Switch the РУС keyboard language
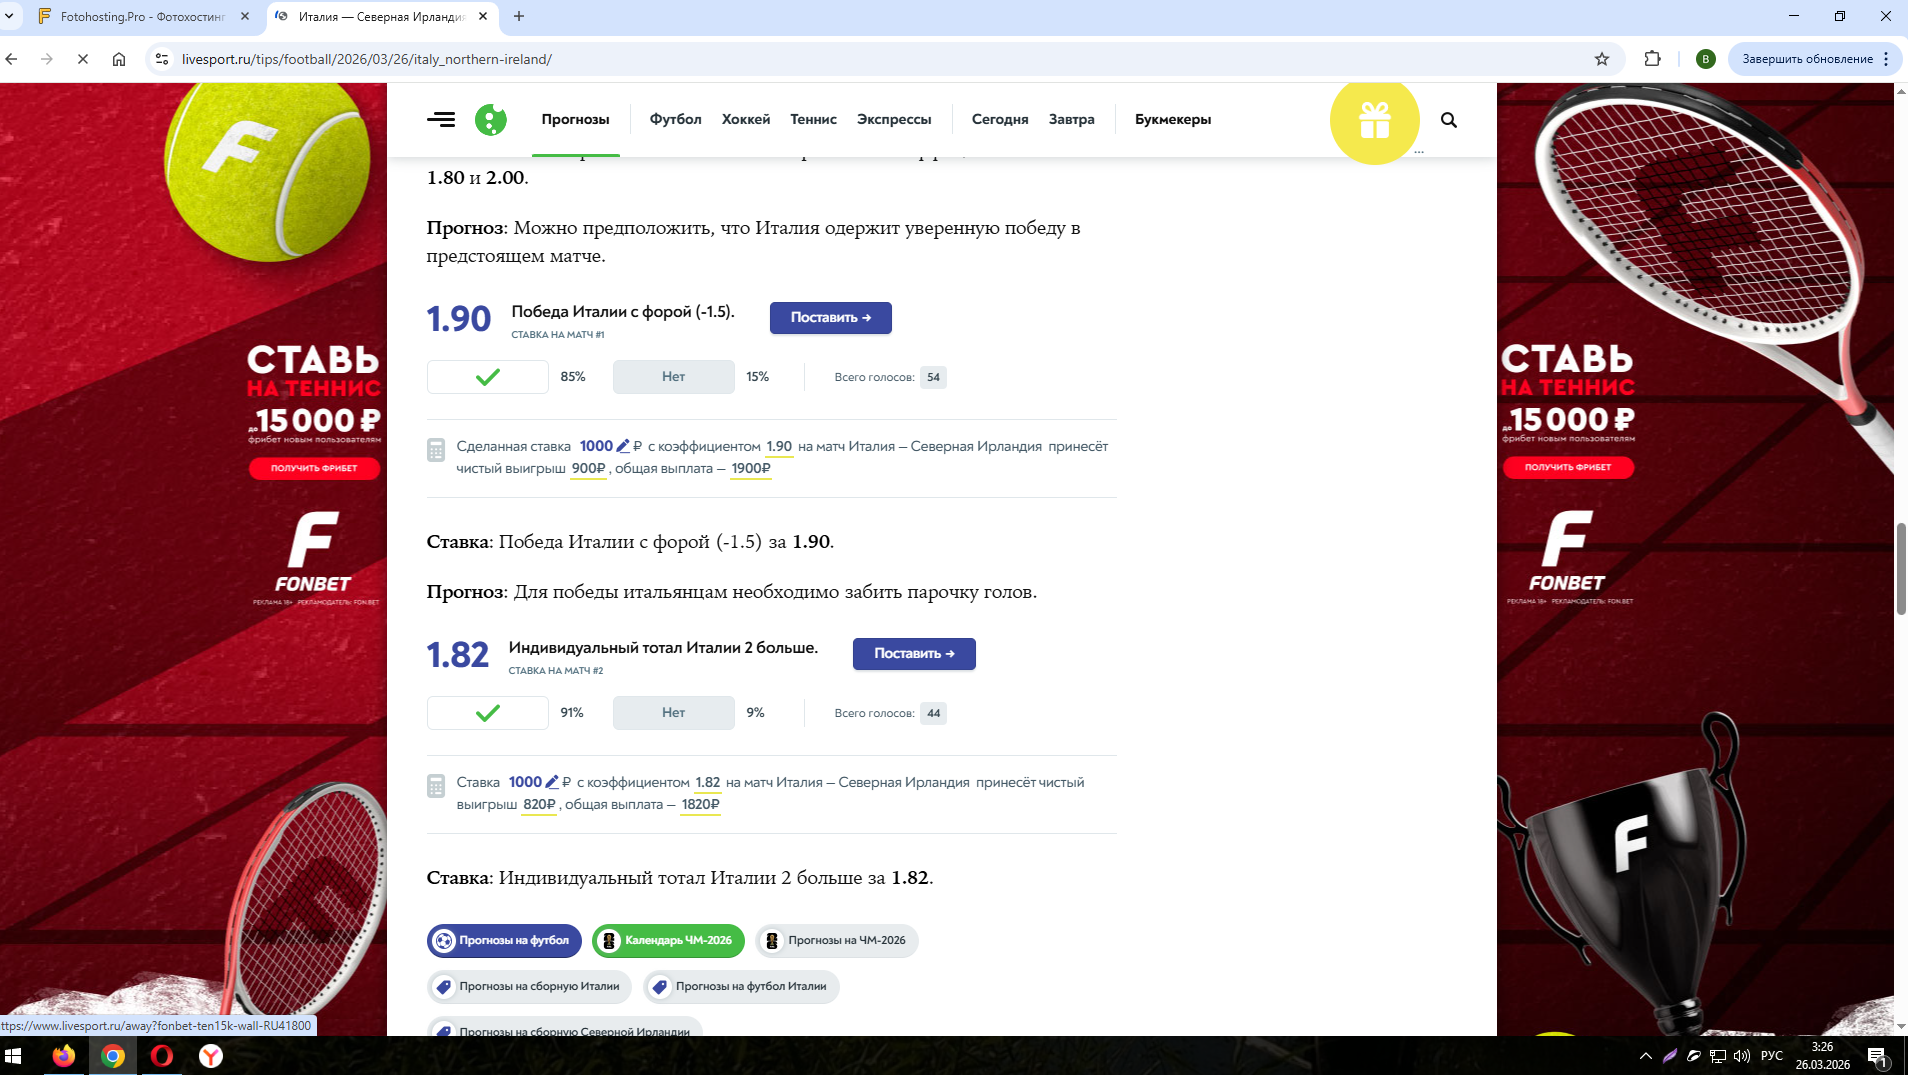Image resolution: width=1908 pixels, height=1075 pixels. click(x=1772, y=1056)
